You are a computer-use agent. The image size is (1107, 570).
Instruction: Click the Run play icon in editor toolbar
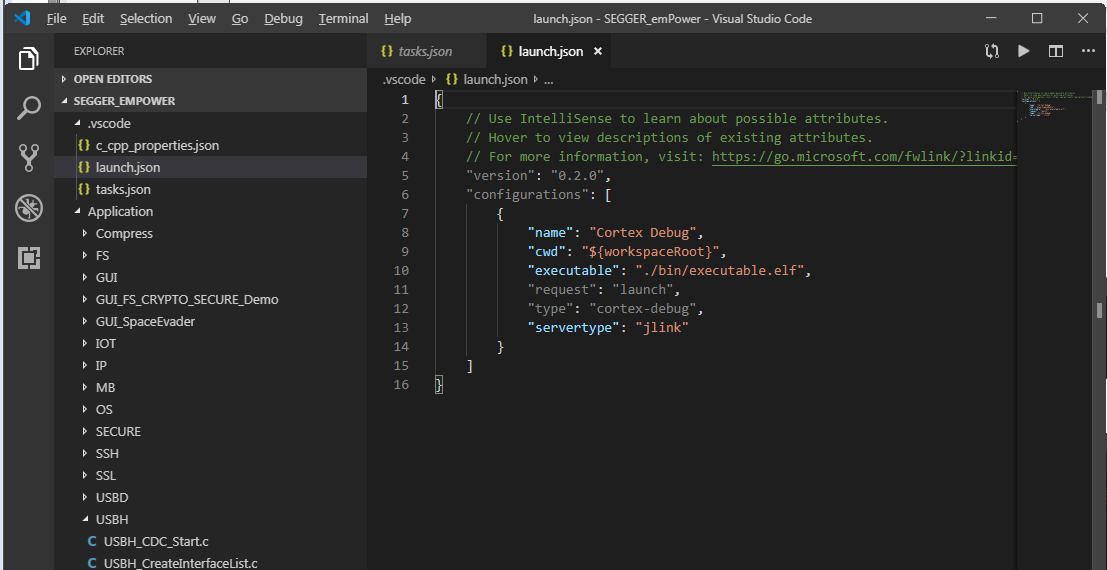tap(1023, 51)
